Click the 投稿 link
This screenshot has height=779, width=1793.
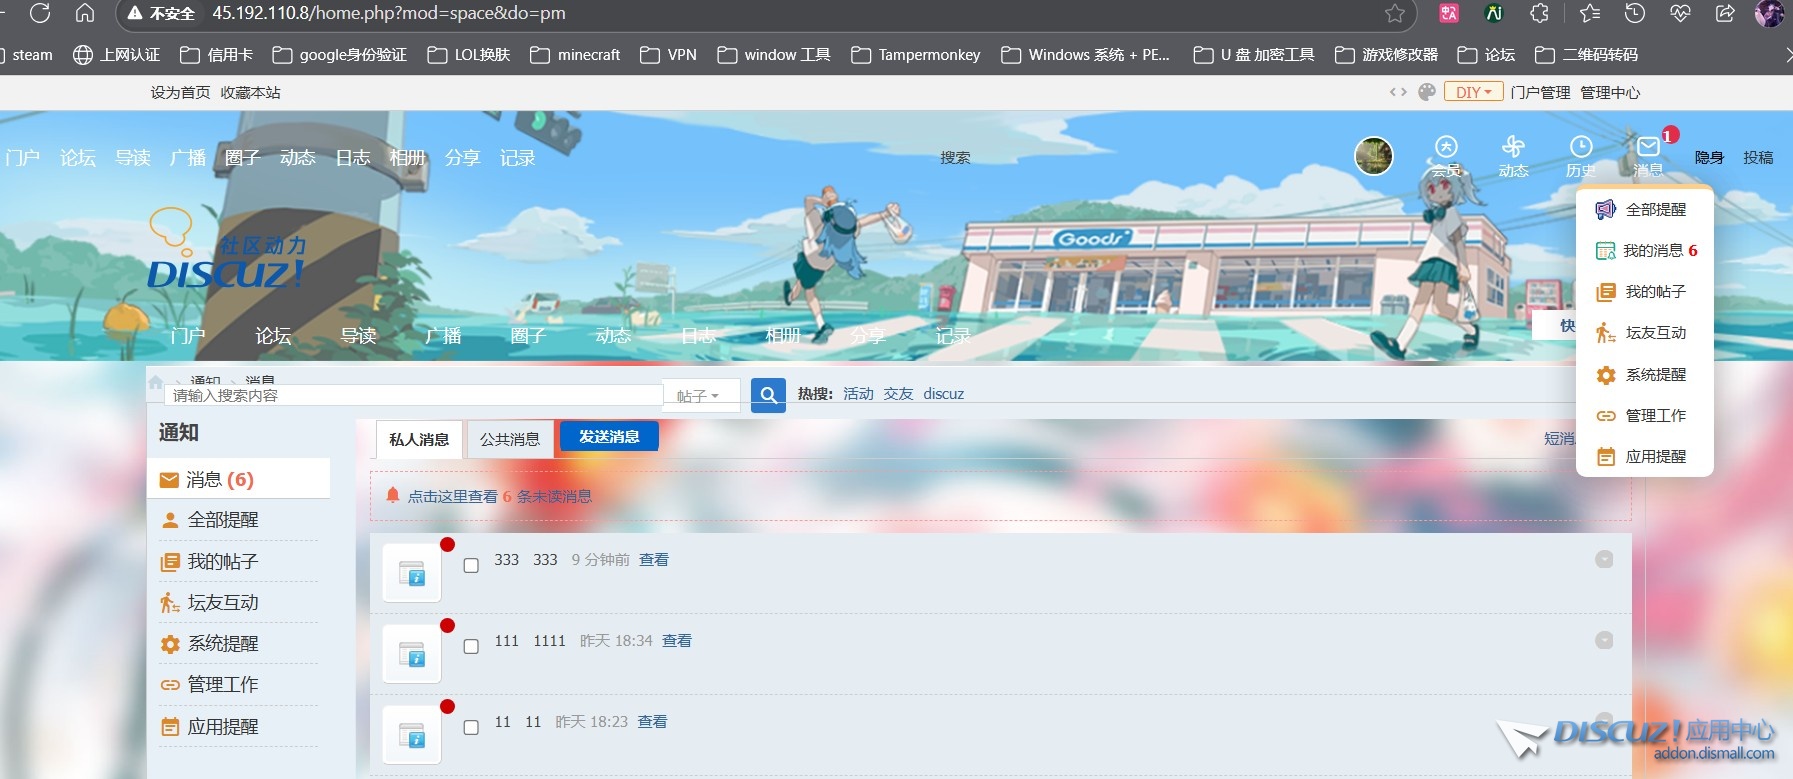pos(1758,157)
